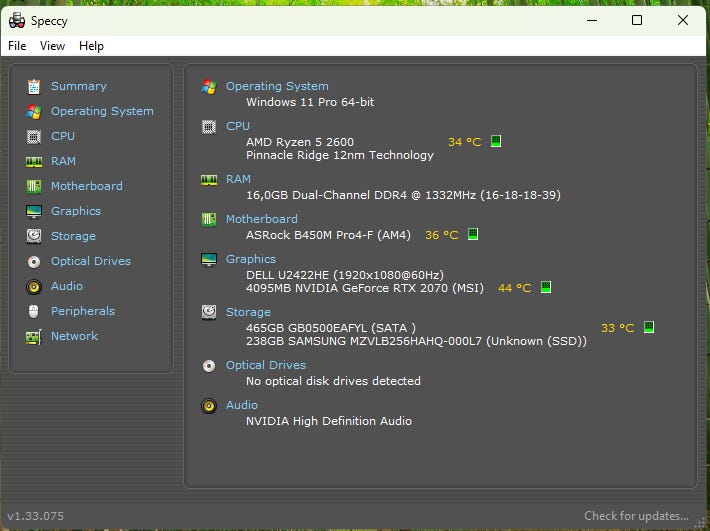Open the RAM sidebar section
Screen dimensions: 710x531
pyautogui.click(x=63, y=161)
